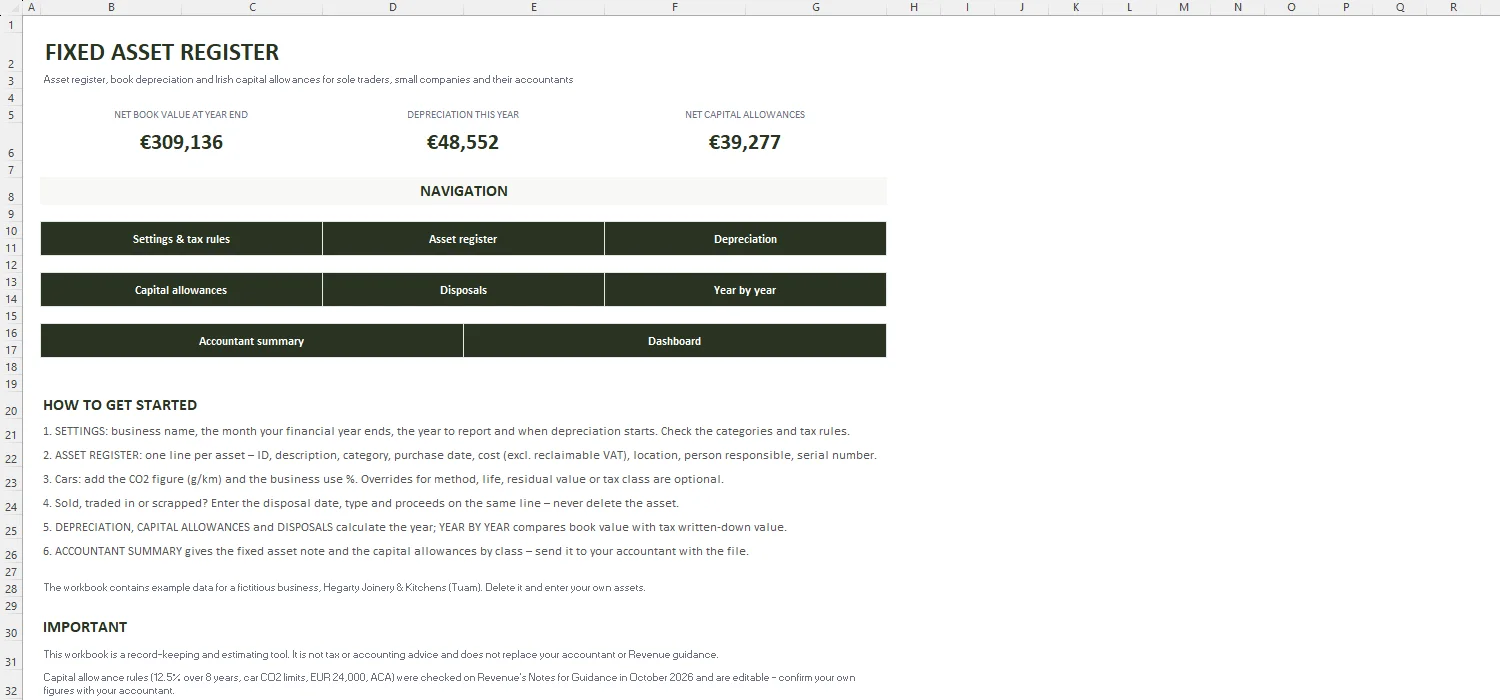Select column E header

coord(534,7)
